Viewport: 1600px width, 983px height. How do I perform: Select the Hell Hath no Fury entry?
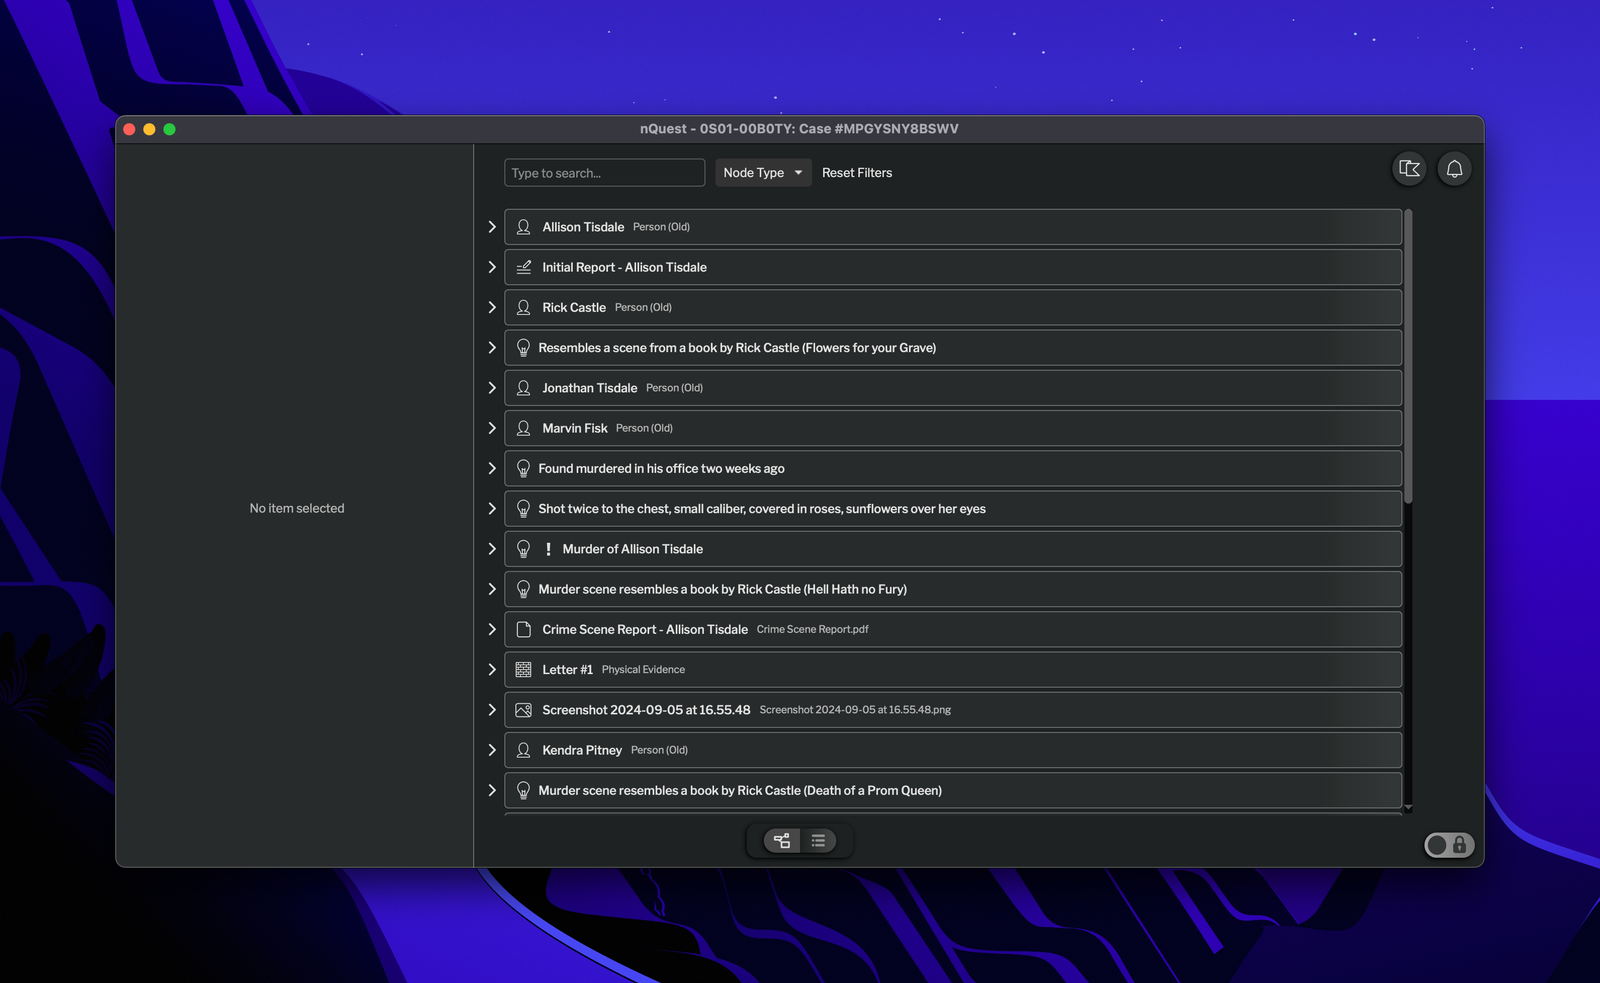coord(953,589)
